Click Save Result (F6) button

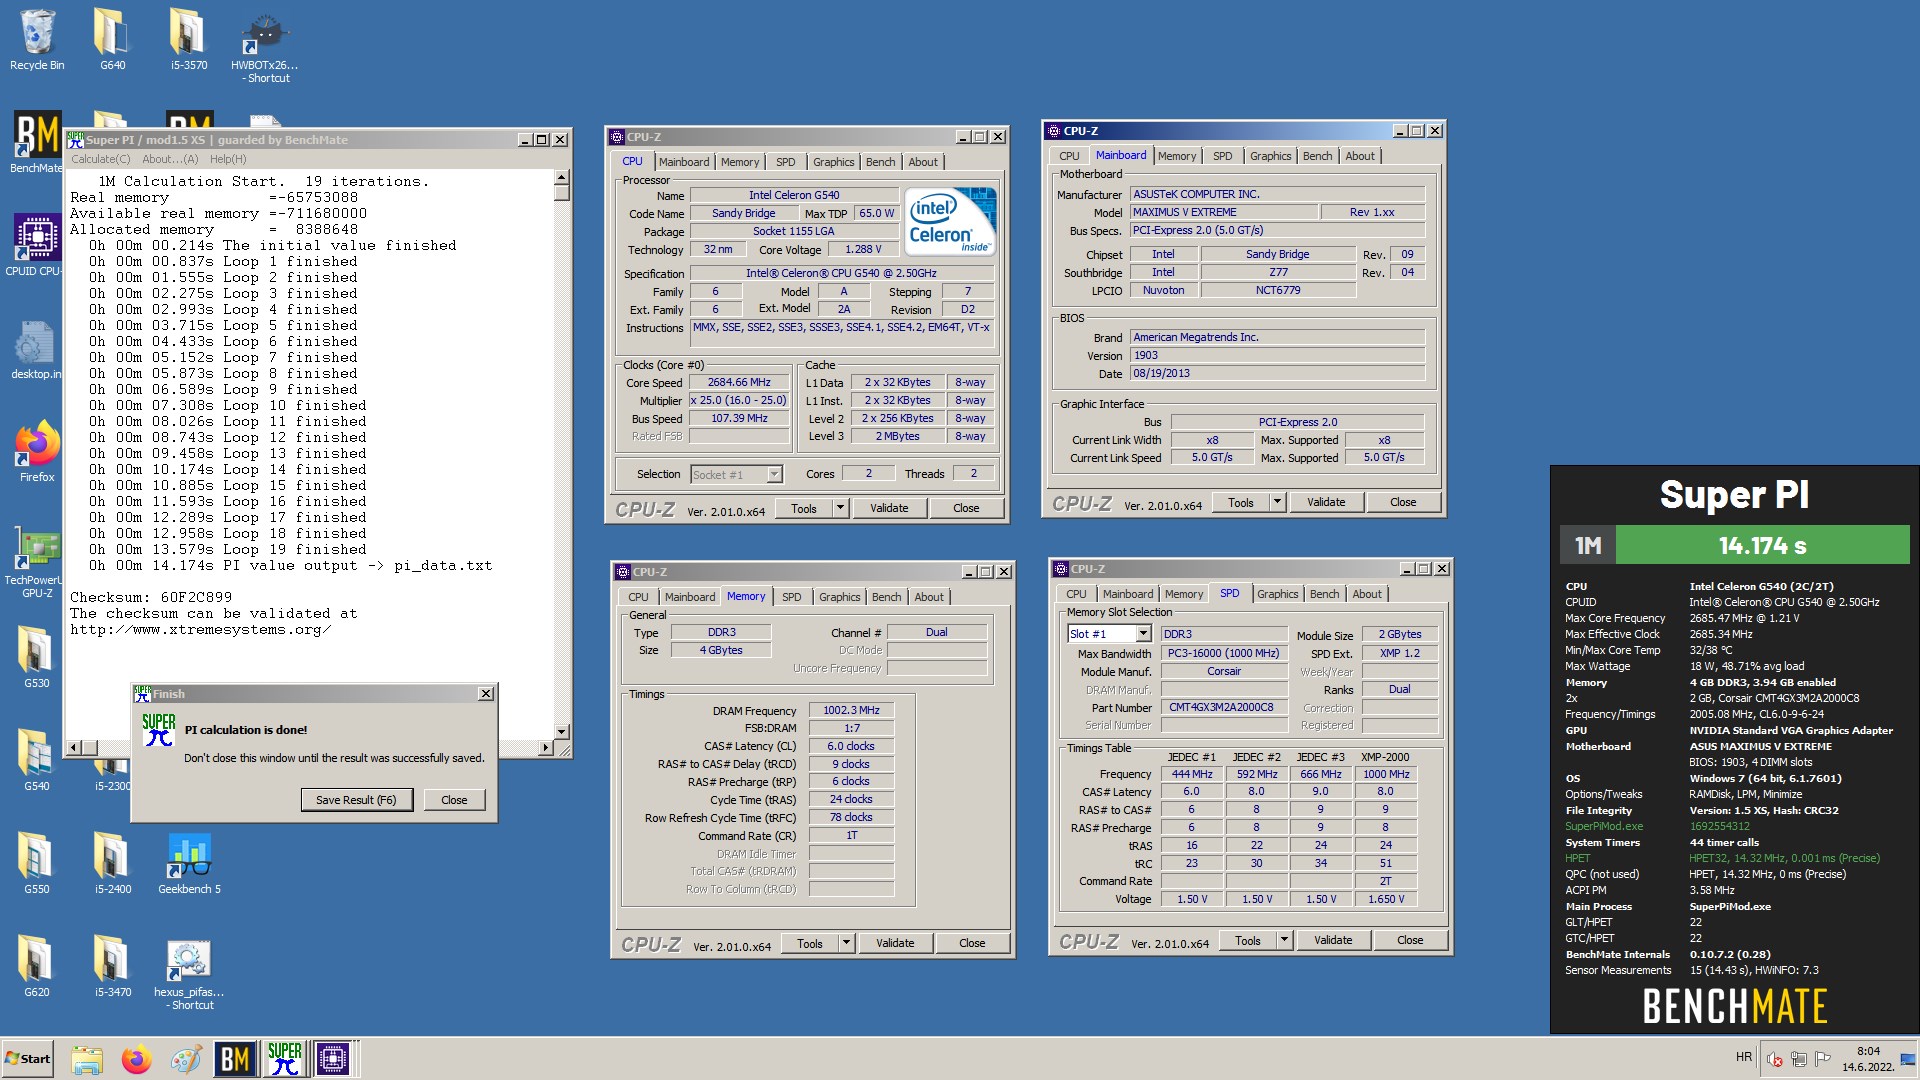pos(356,800)
